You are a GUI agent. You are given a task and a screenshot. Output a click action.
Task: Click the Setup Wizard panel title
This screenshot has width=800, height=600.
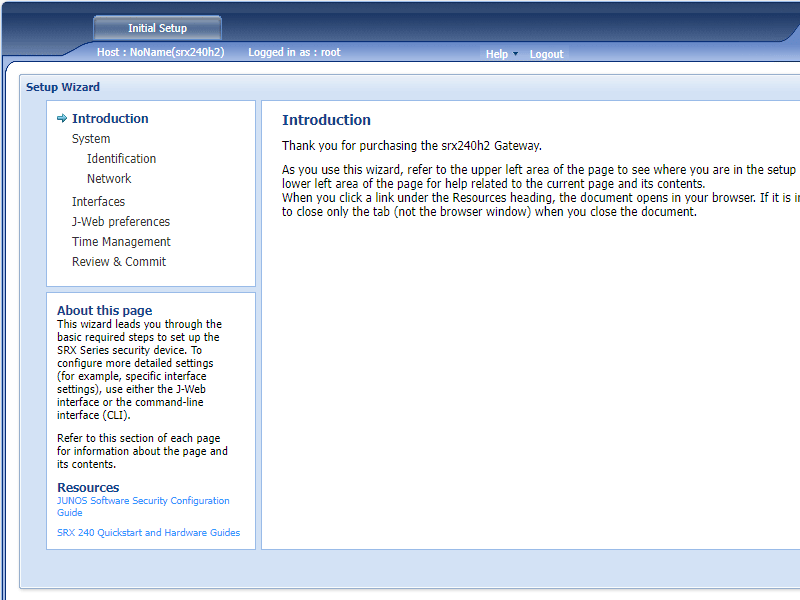tap(63, 87)
